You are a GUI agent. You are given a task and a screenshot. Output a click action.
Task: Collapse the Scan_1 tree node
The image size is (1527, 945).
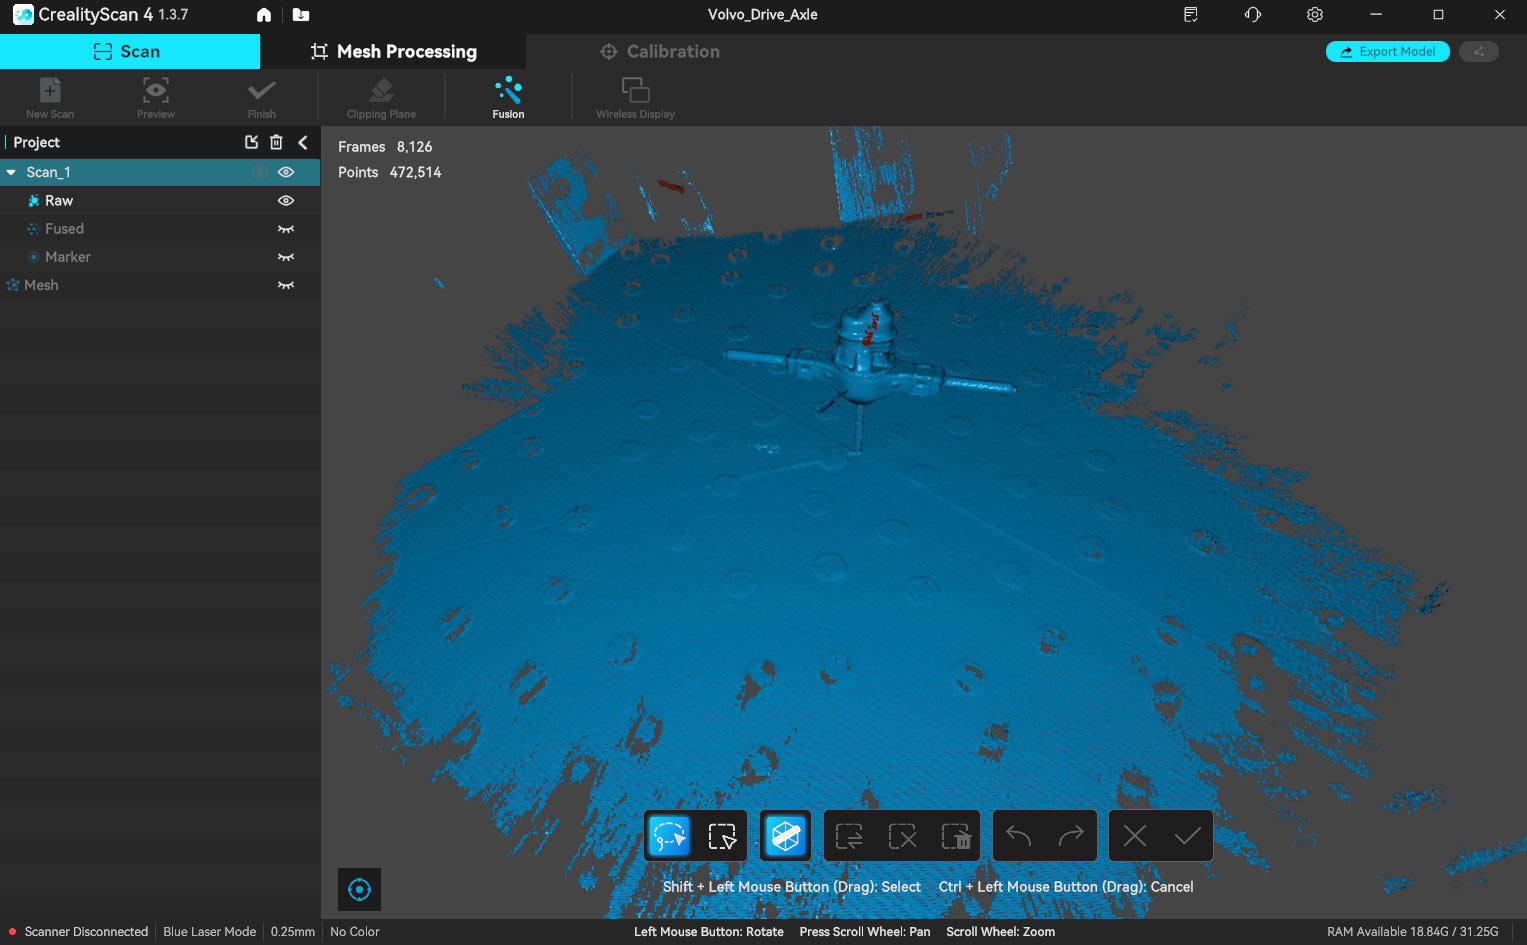11,173
